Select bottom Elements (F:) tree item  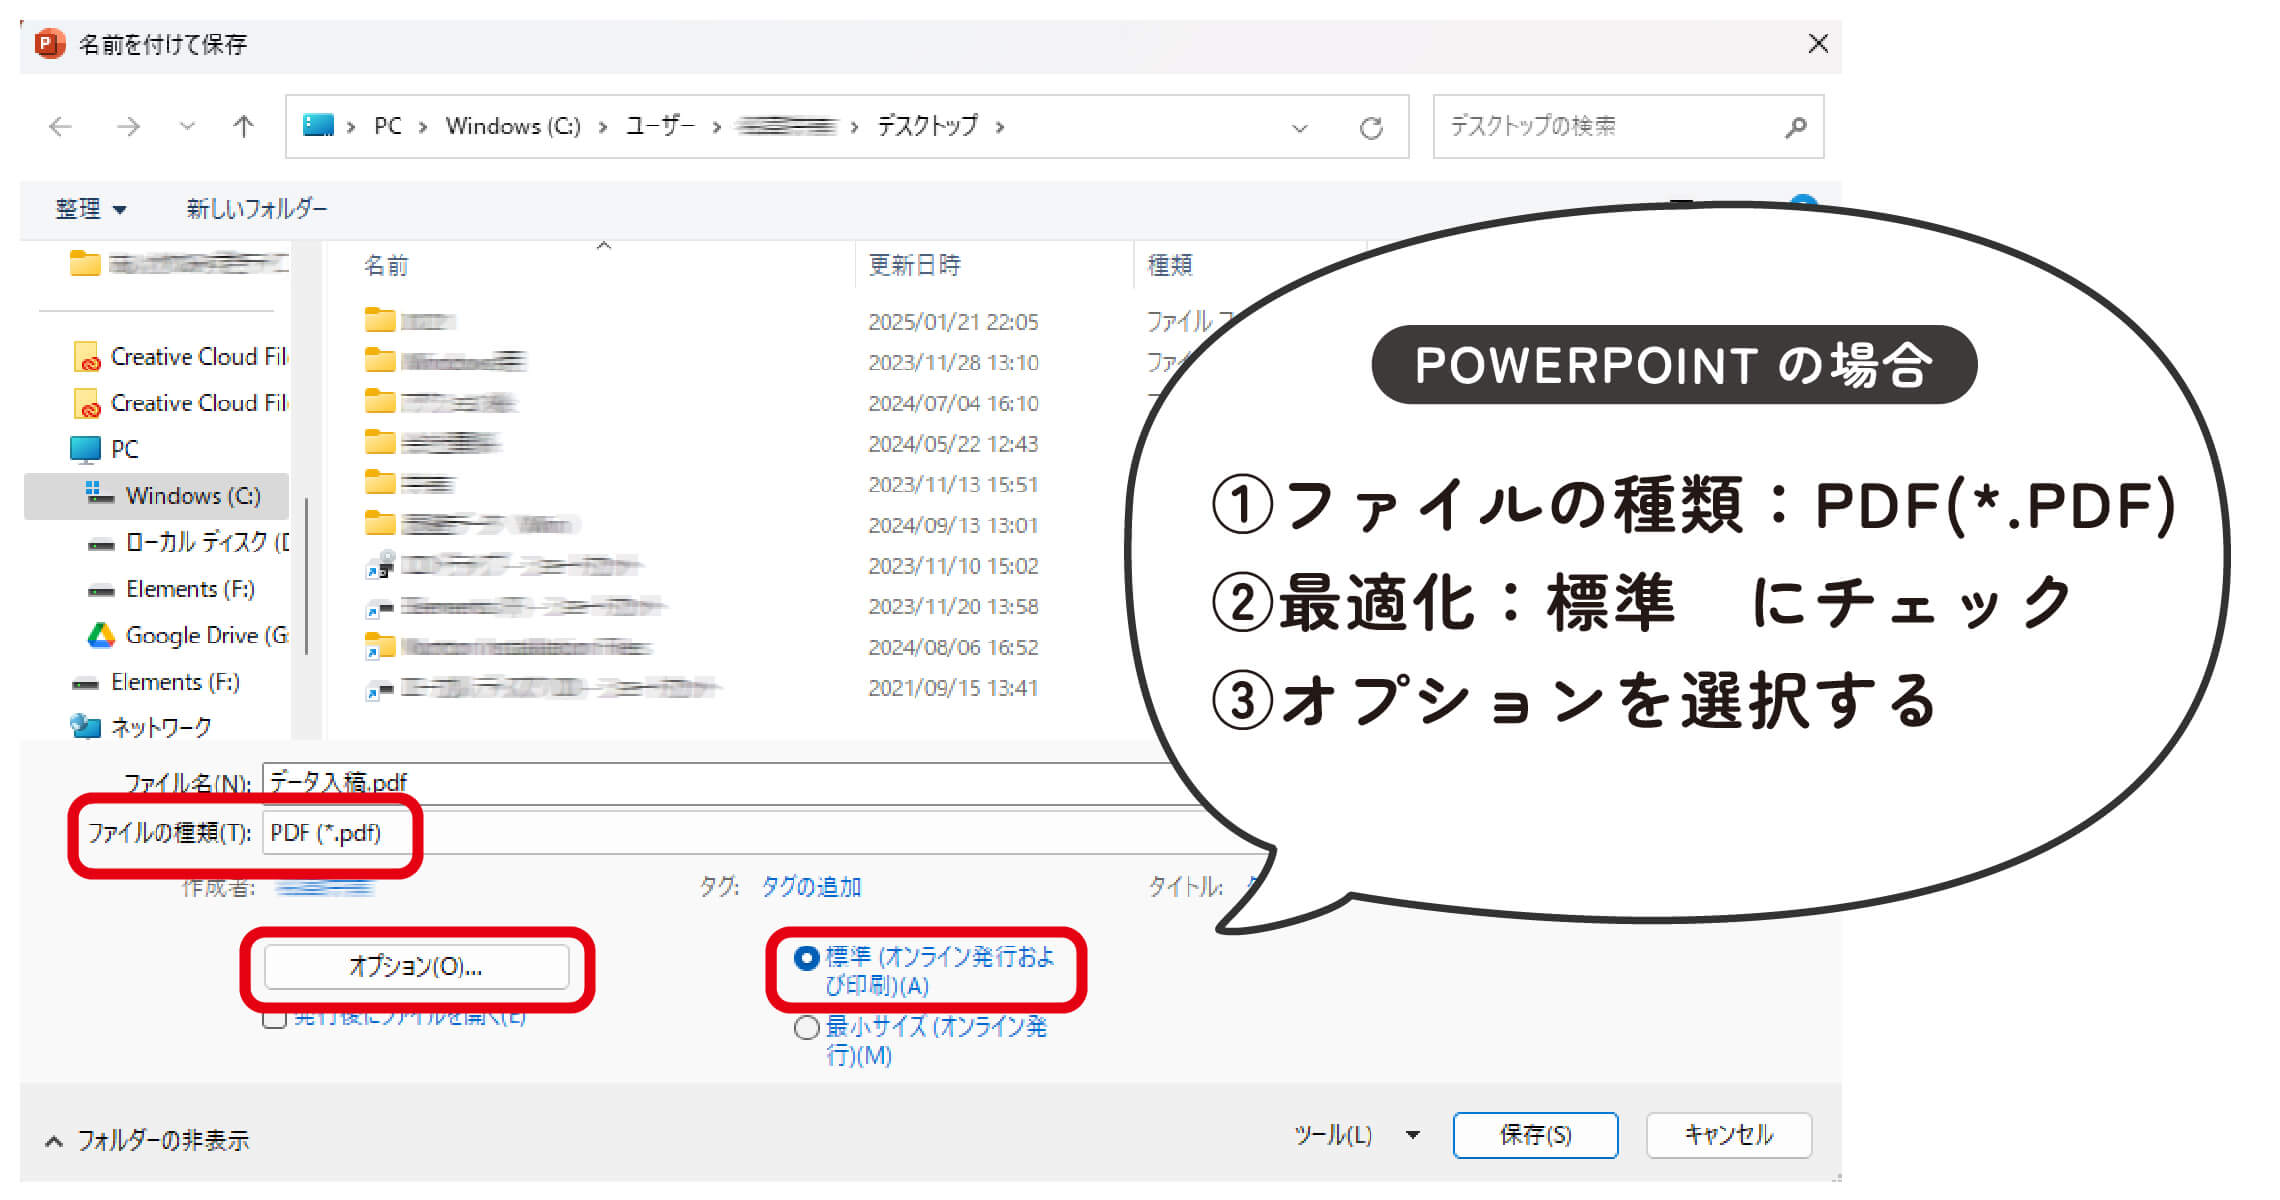pos(155,682)
